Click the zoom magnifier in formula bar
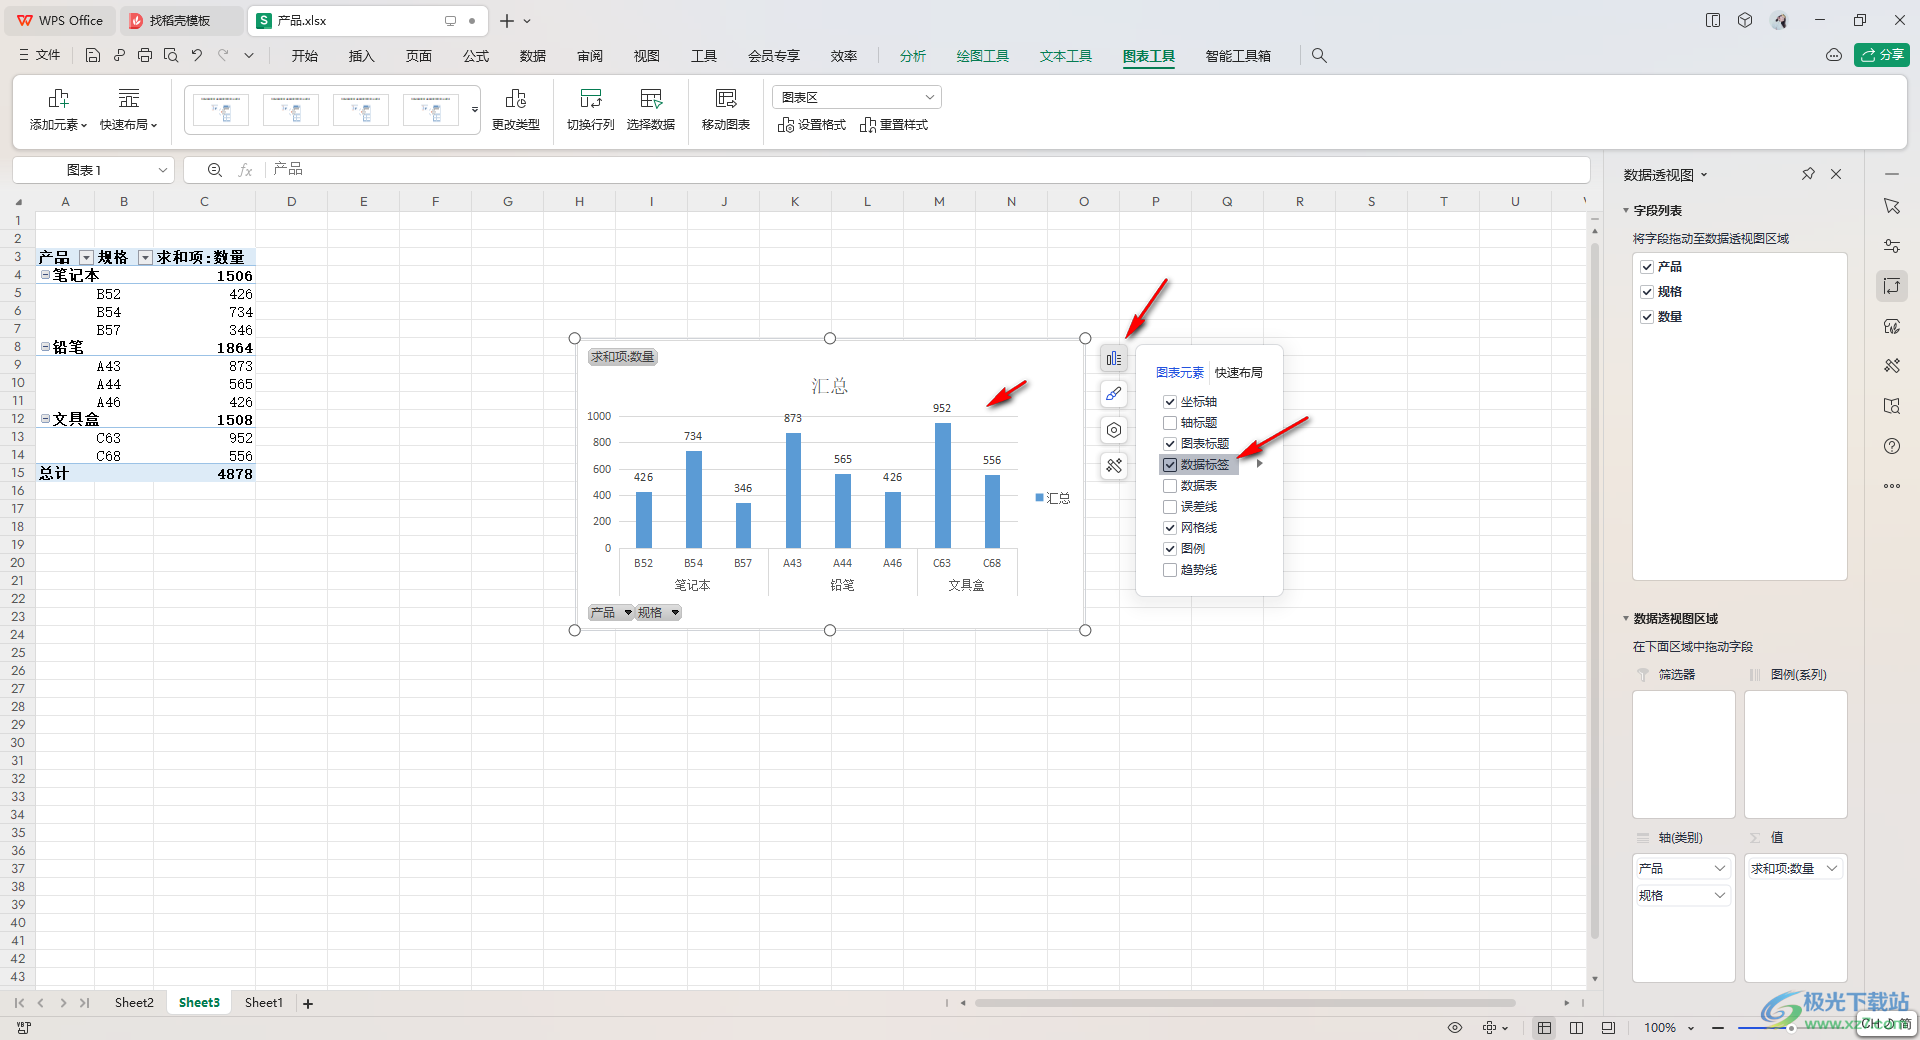 pyautogui.click(x=215, y=170)
